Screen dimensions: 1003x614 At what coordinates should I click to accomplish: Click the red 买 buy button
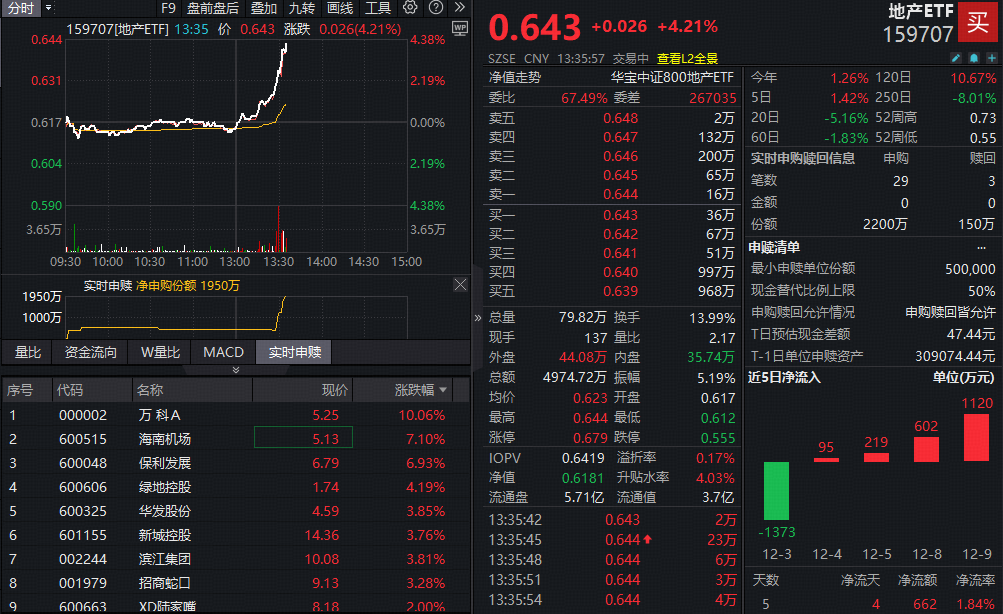point(978,22)
